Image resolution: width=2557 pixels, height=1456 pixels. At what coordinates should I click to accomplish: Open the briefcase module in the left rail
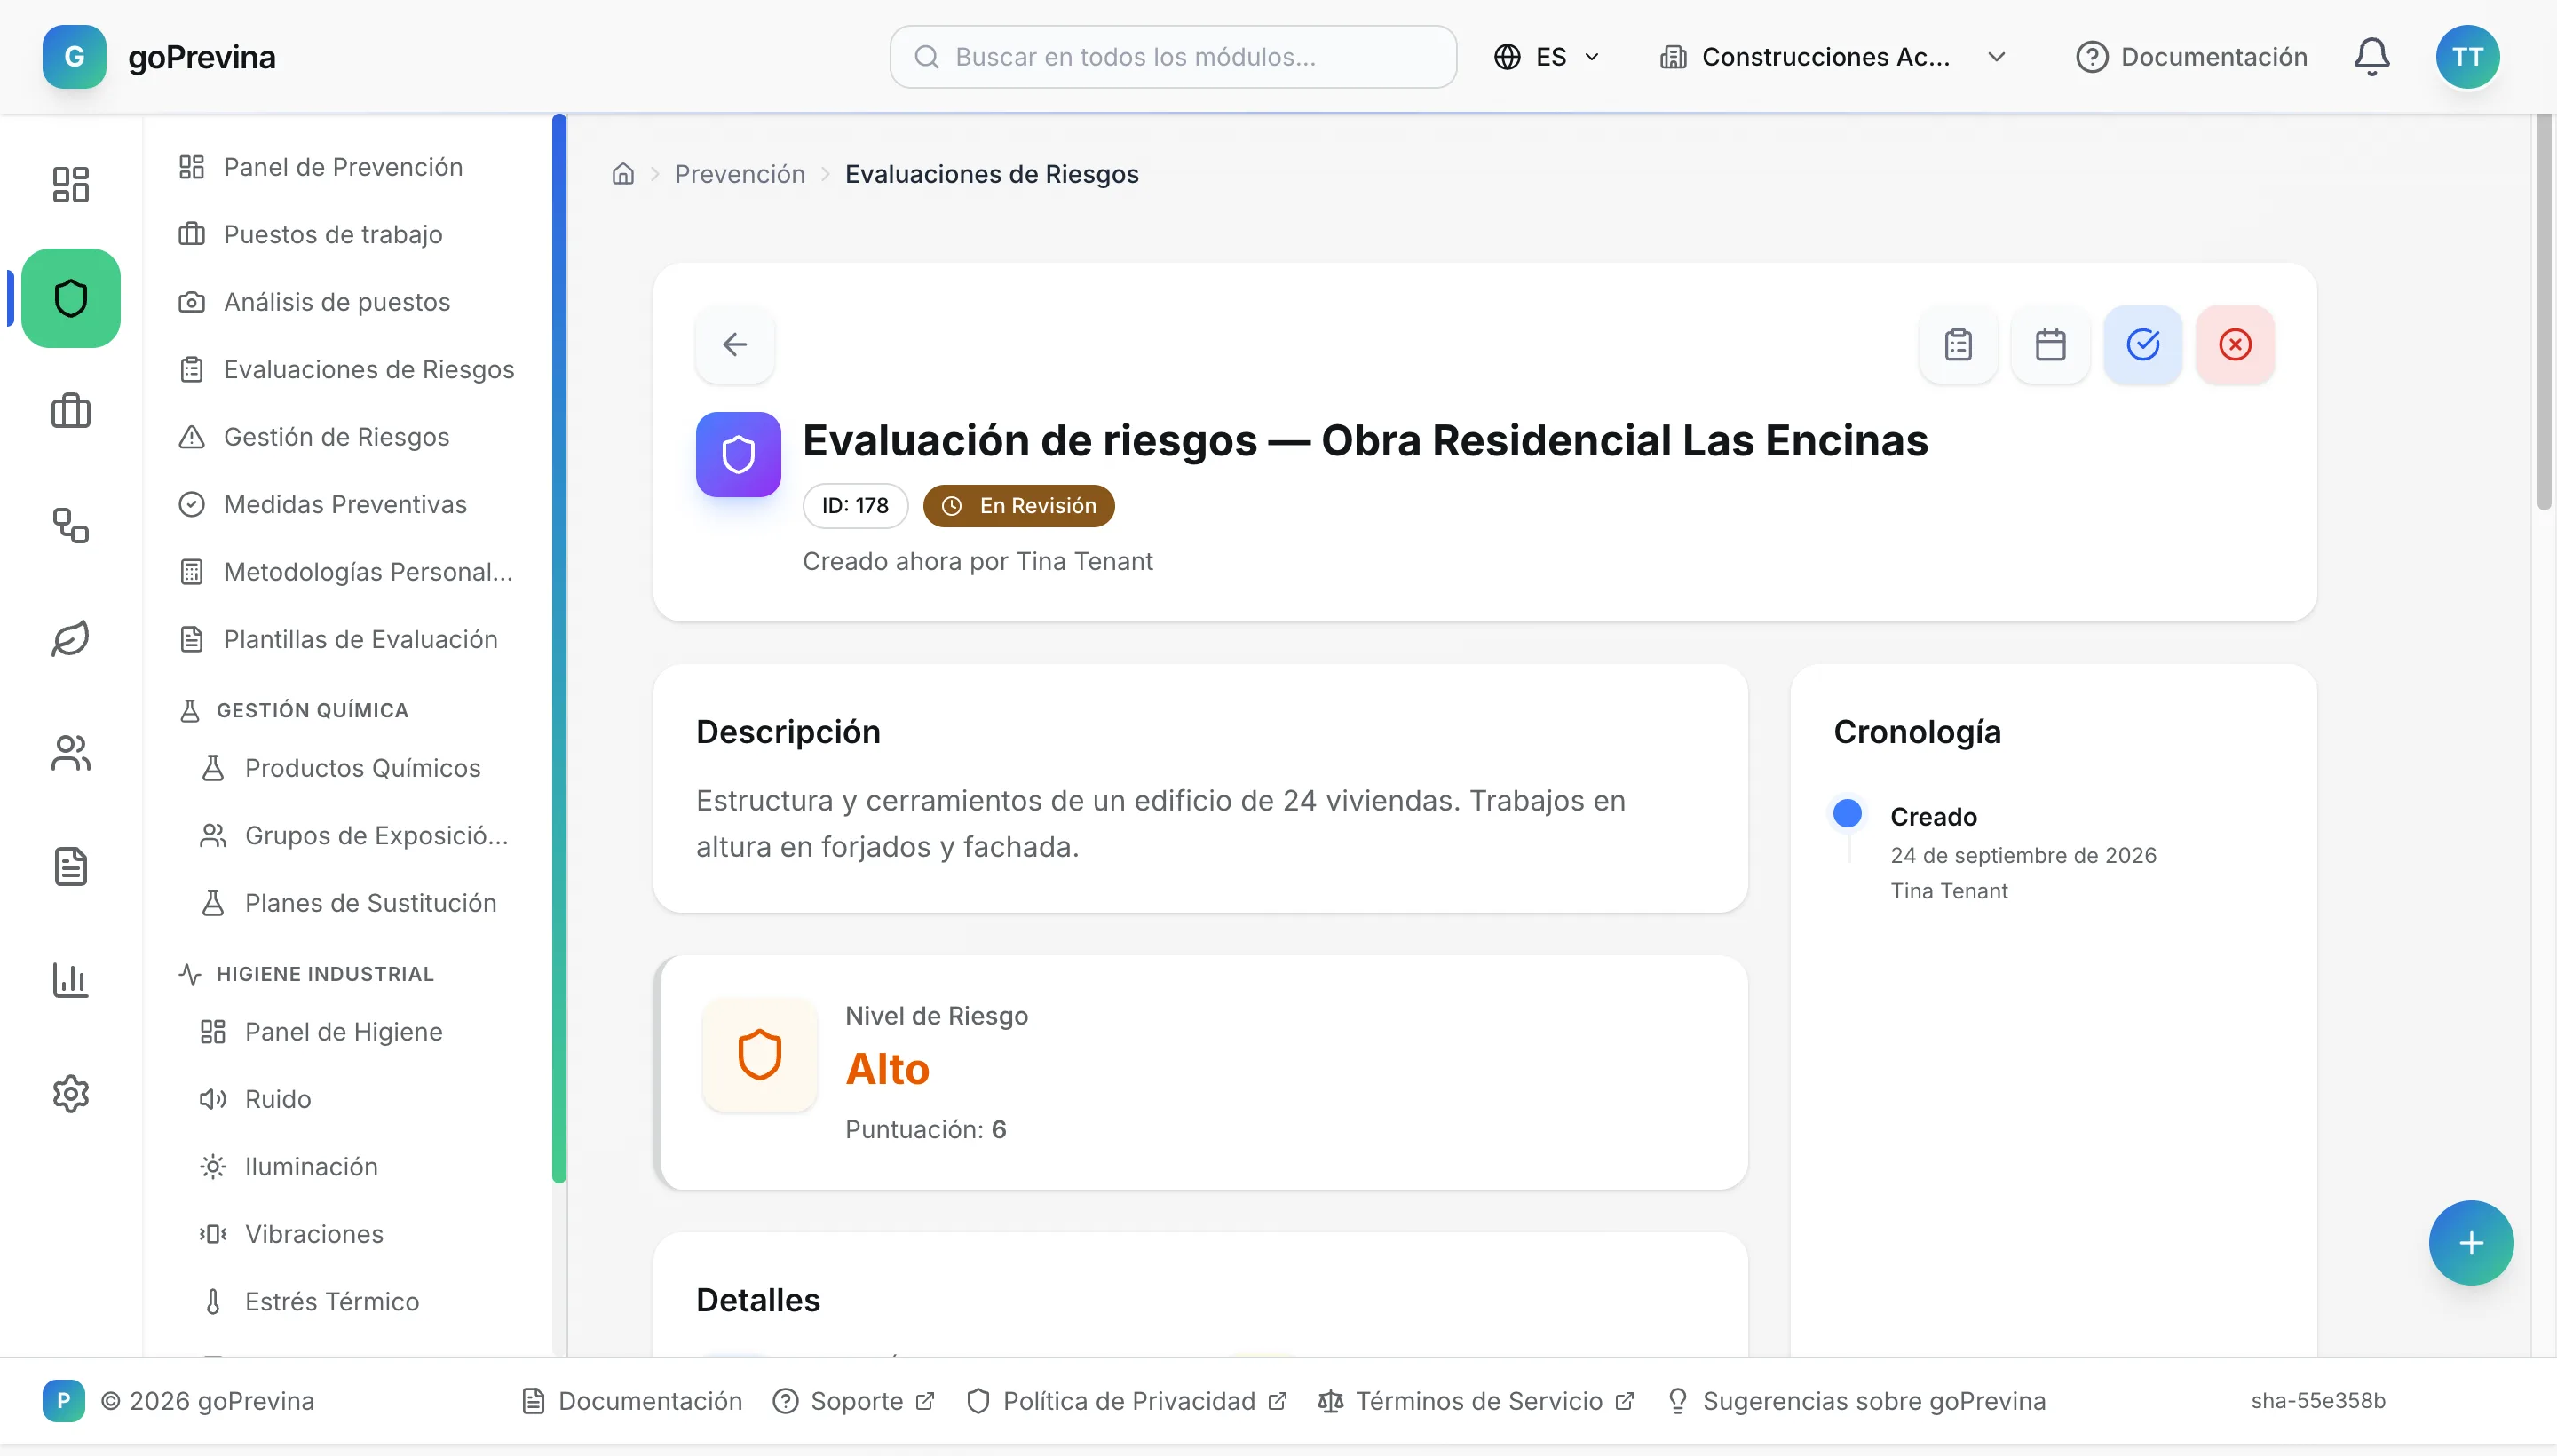coord(70,411)
